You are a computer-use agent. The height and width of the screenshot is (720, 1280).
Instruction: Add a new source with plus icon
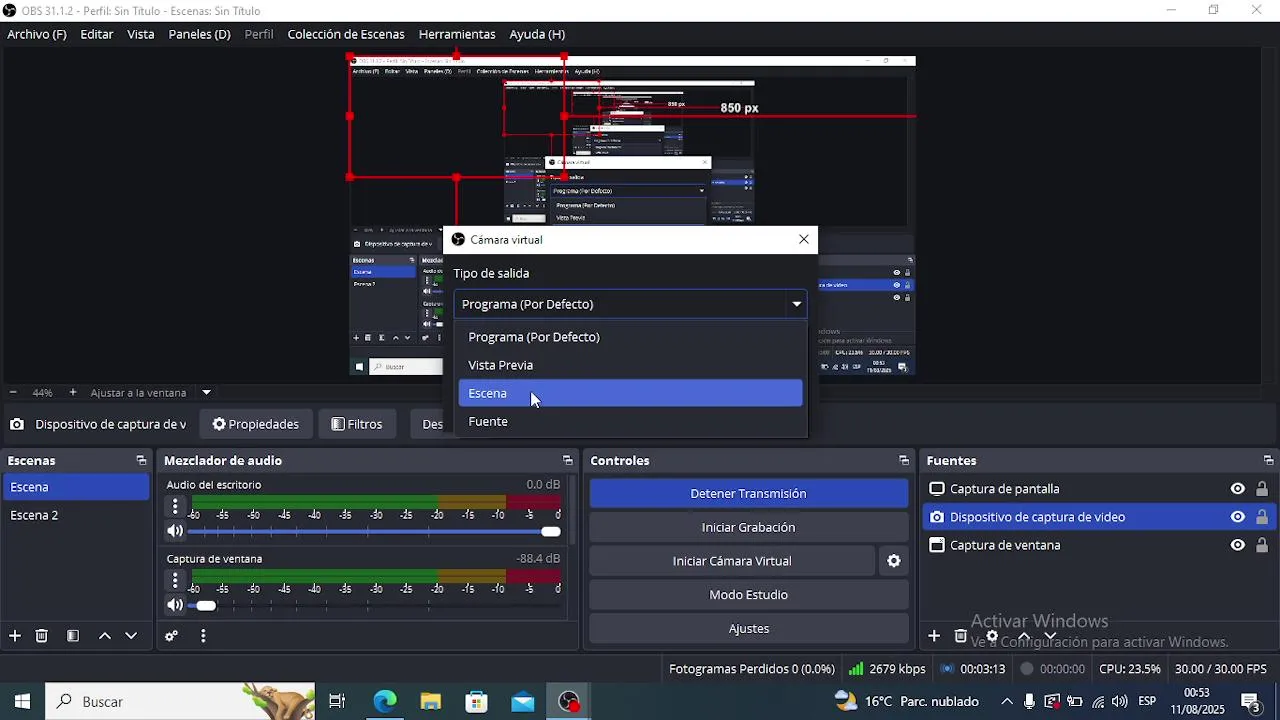click(934, 636)
